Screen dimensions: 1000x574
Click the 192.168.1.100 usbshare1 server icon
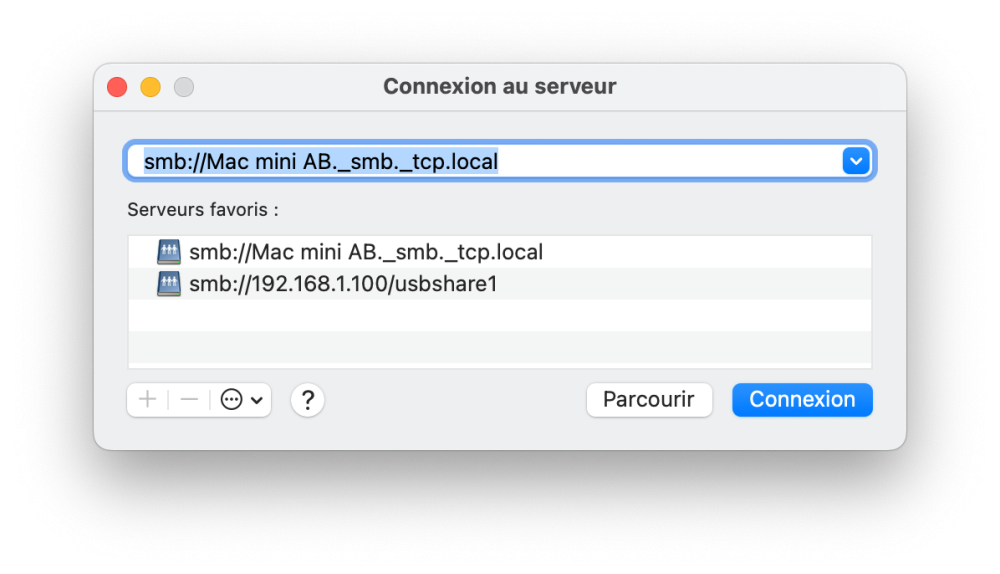(169, 284)
